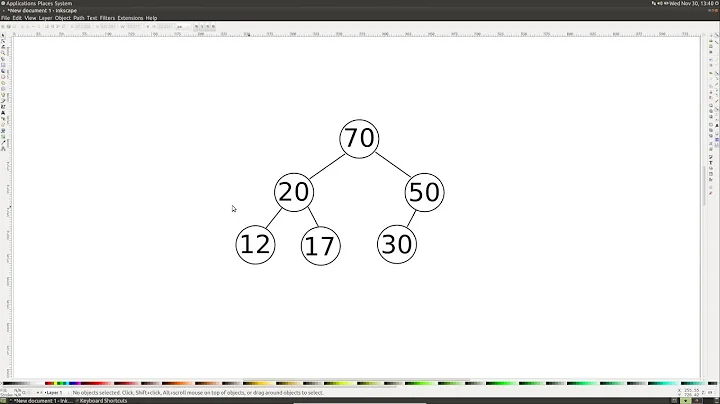Image resolution: width=720 pixels, height=404 pixels.
Task: Select the Dropper color picker tool
Action: pos(3,142)
